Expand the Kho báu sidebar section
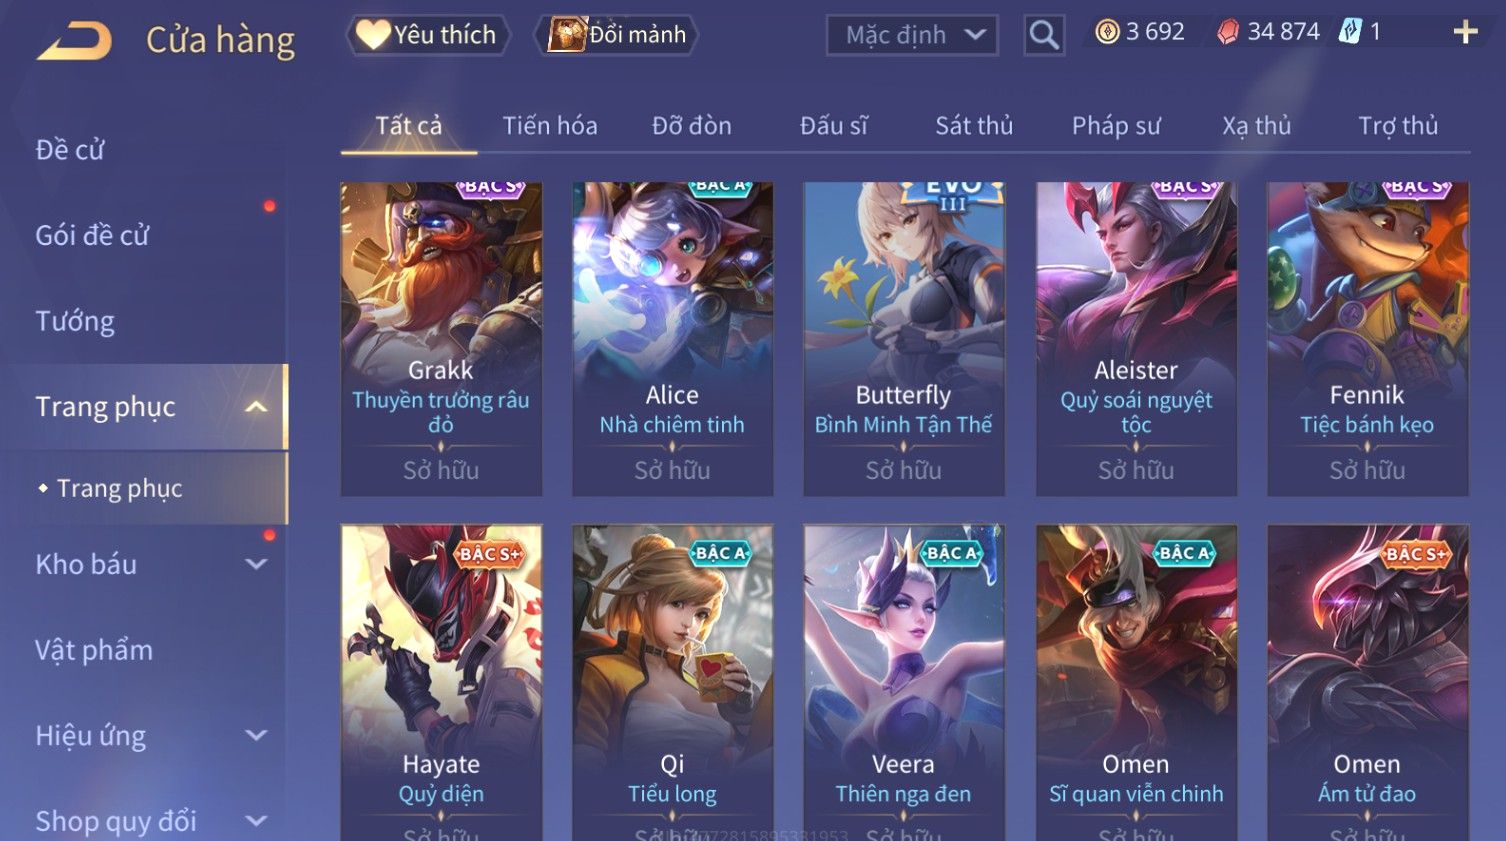This screenshot has width=1506, height=841. [256, 564]
